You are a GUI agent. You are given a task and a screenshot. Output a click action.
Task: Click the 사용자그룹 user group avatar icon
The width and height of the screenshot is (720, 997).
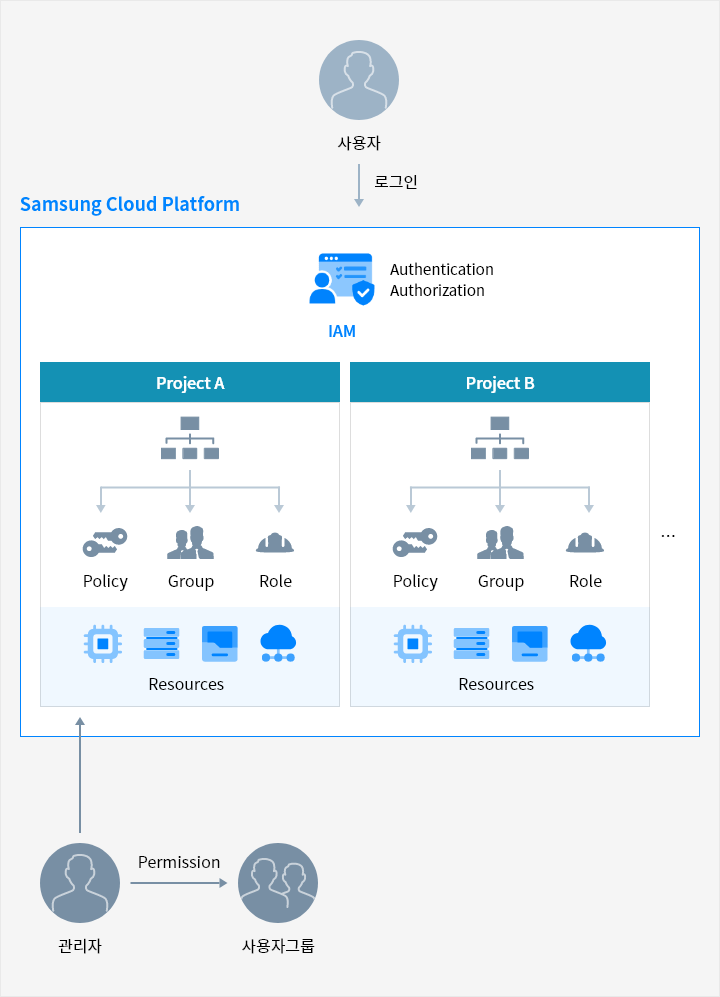[278, 883]
